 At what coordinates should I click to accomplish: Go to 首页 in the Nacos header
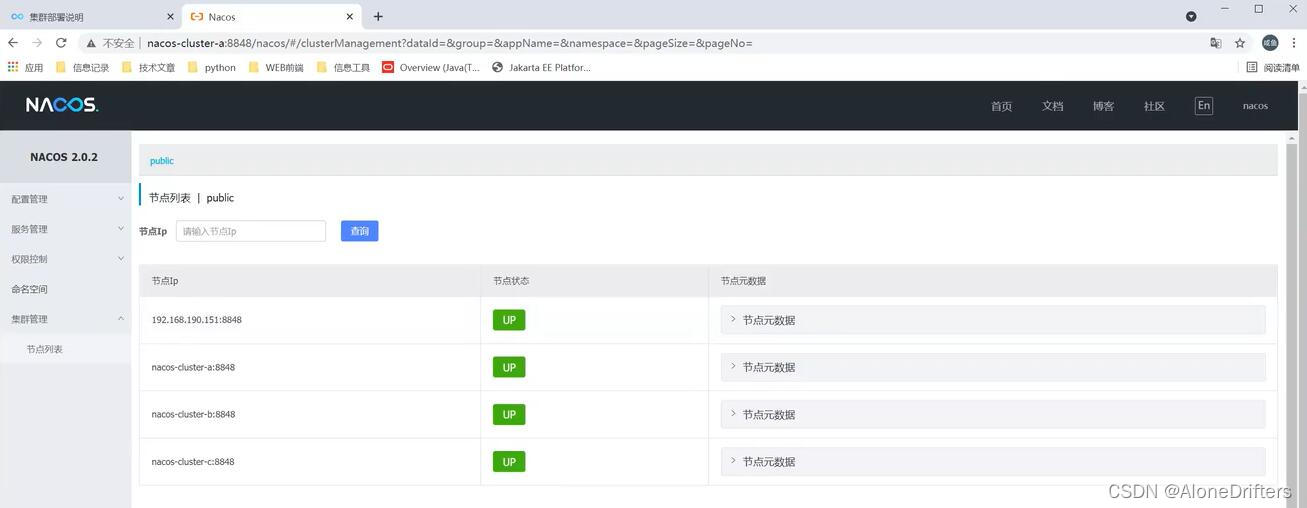pos(1001,106)
